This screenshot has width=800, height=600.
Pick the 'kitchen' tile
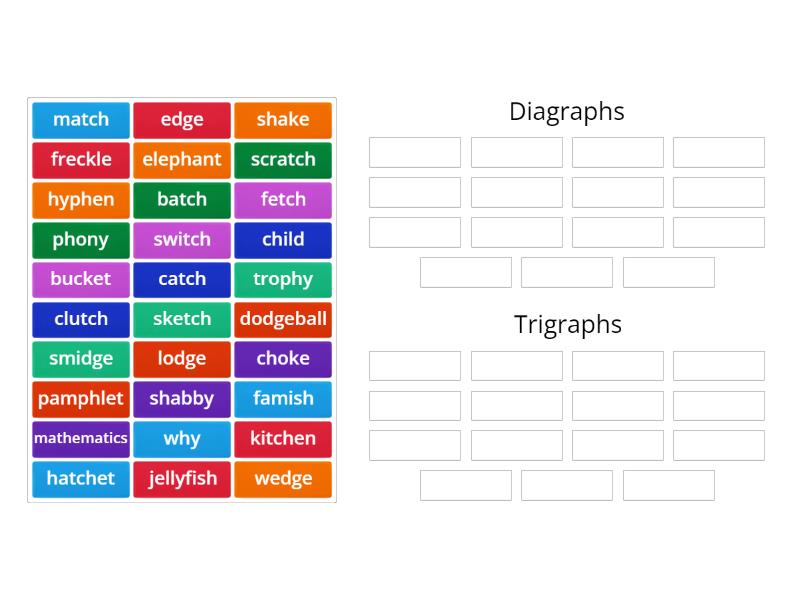(x=283, y=439)
